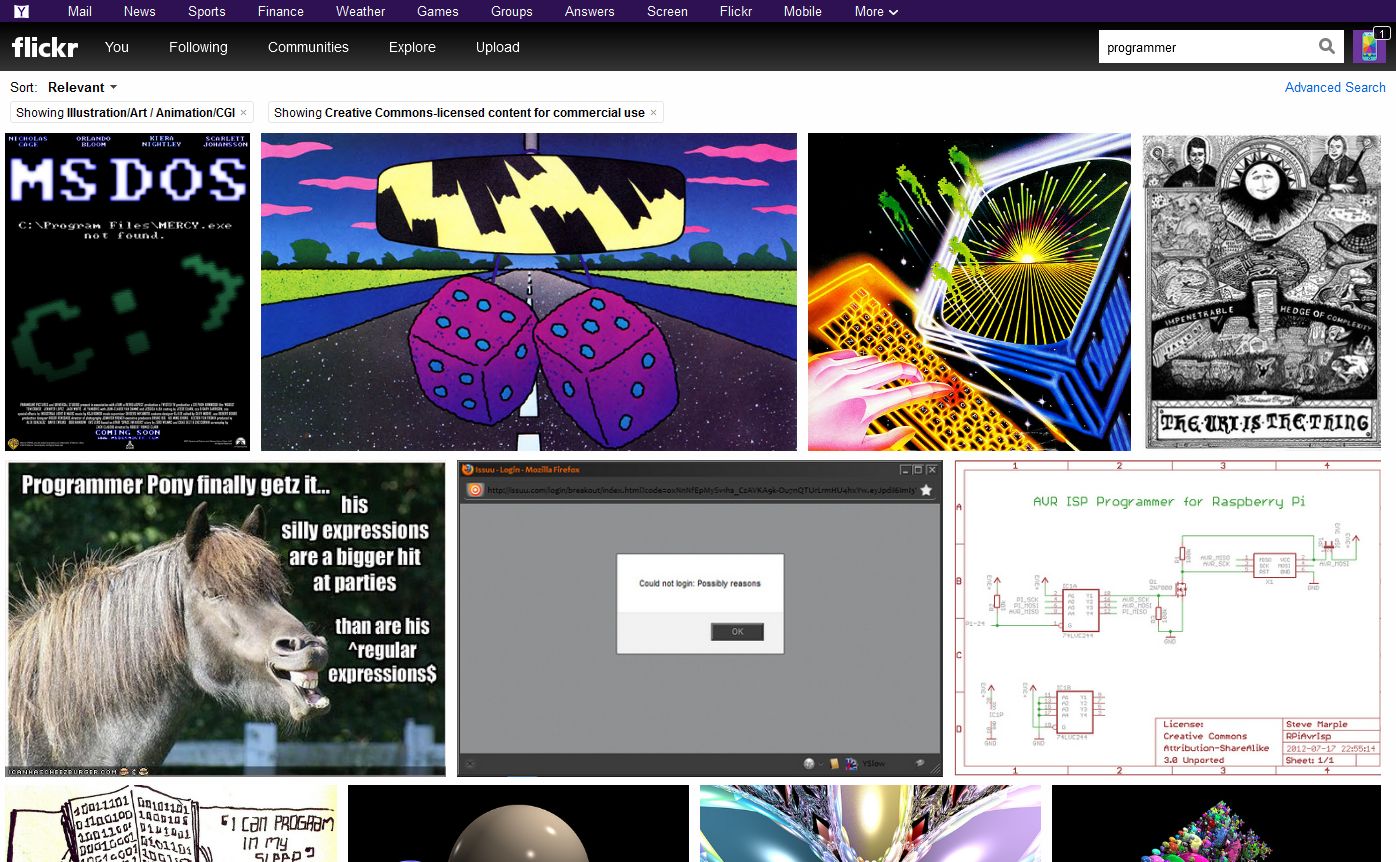The image size is (1396, 862).
Task: Open the user avatar icon
Action: point(1369,46)
